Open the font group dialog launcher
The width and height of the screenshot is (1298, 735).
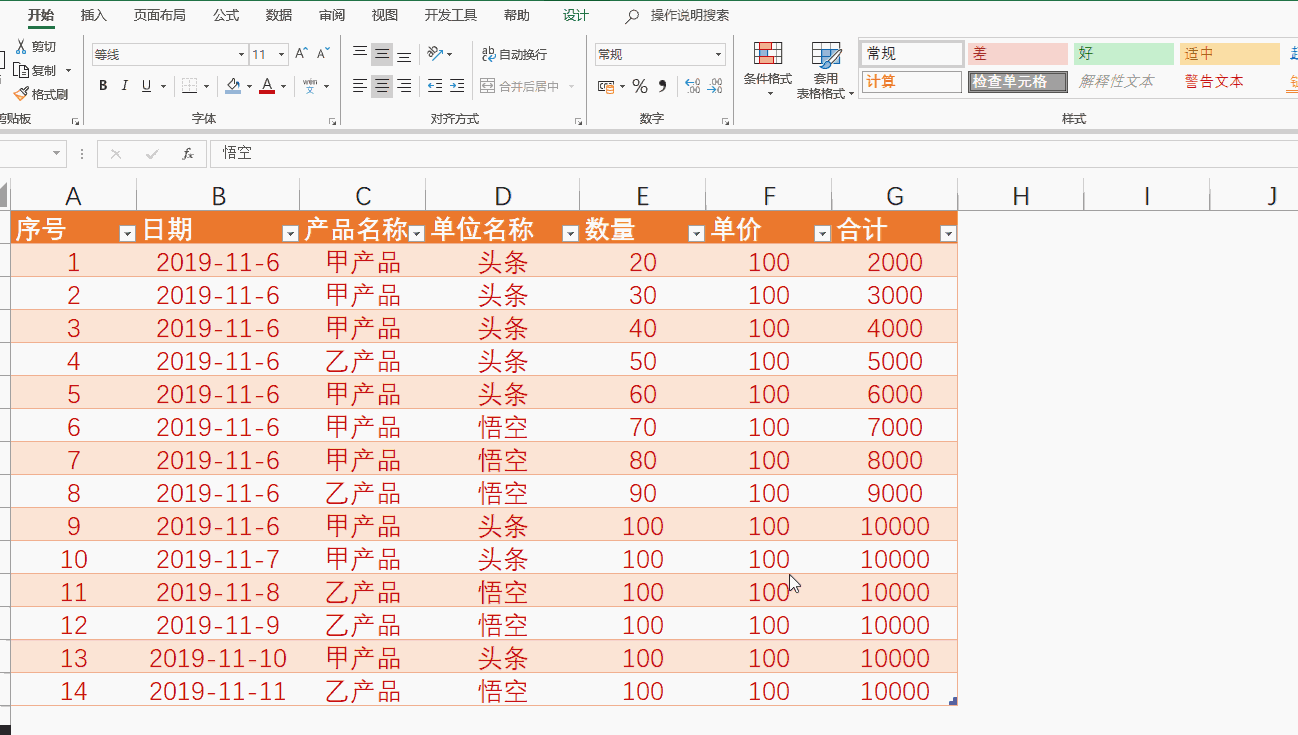pyautogui.click(x=333, y=121)
